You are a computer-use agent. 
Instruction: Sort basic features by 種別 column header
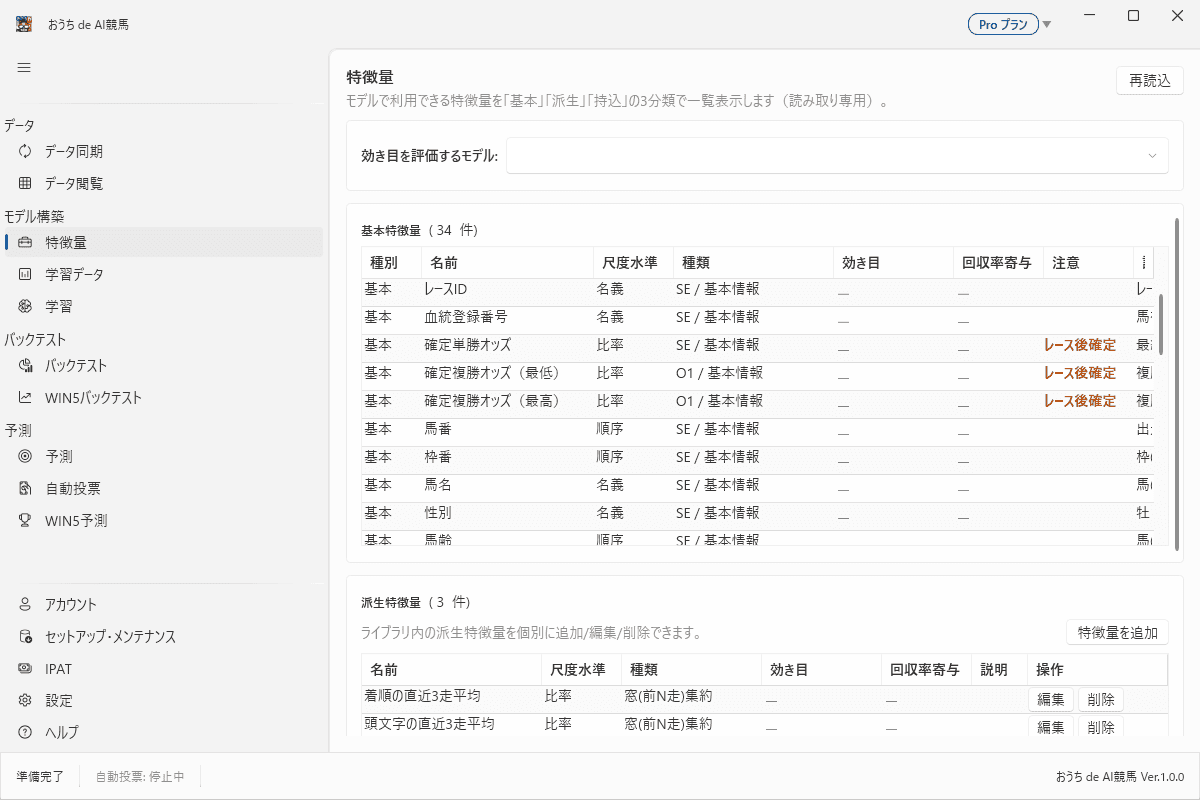click(391, 263)
